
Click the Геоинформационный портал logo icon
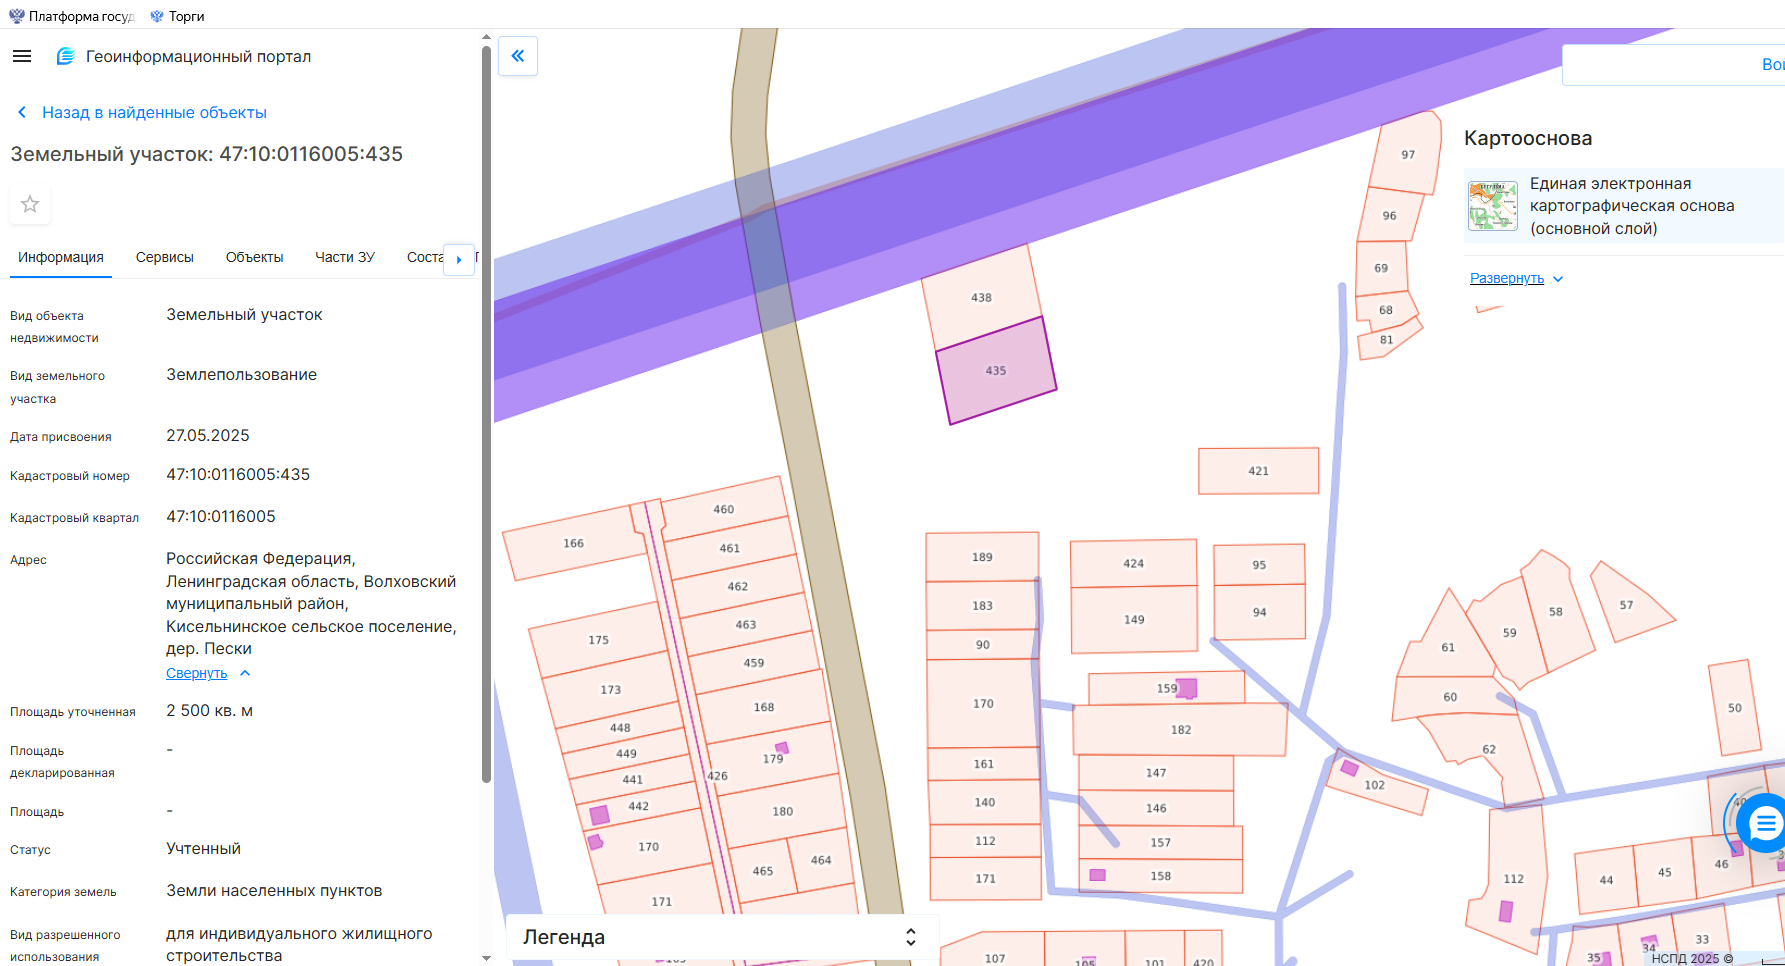[x=65, y=56]
